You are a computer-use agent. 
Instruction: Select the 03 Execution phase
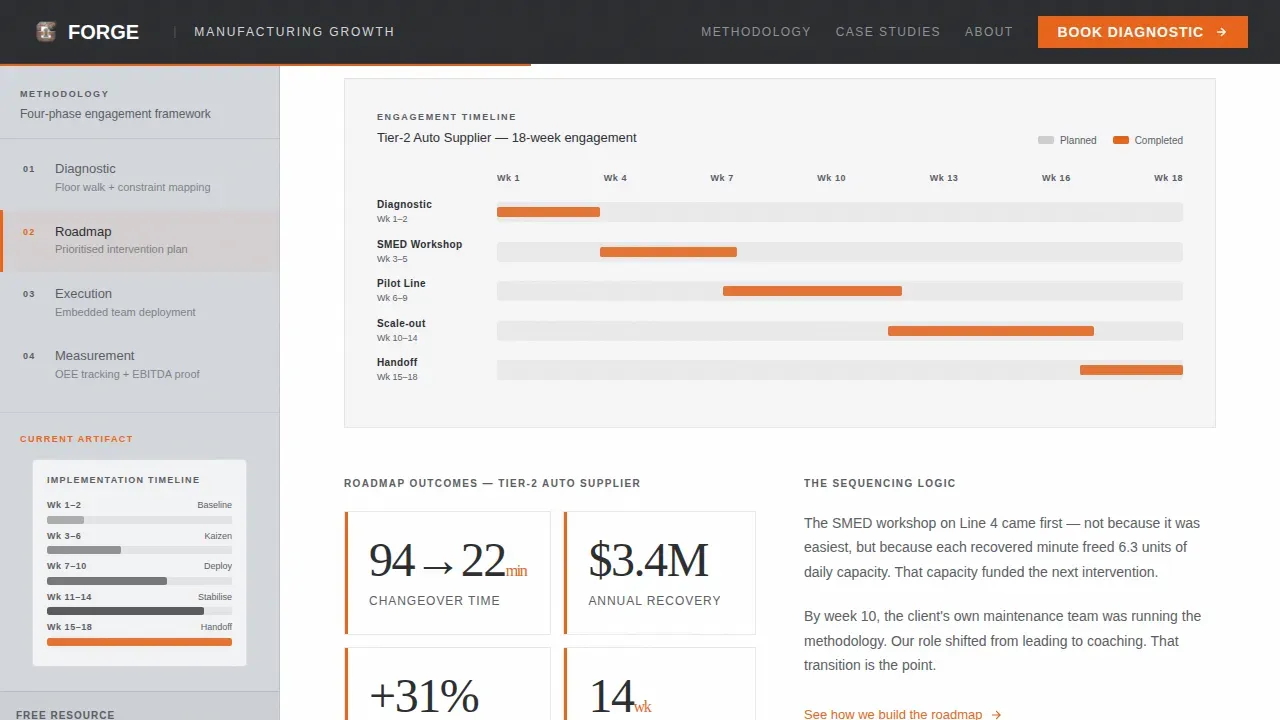click(x=140, y=303)
